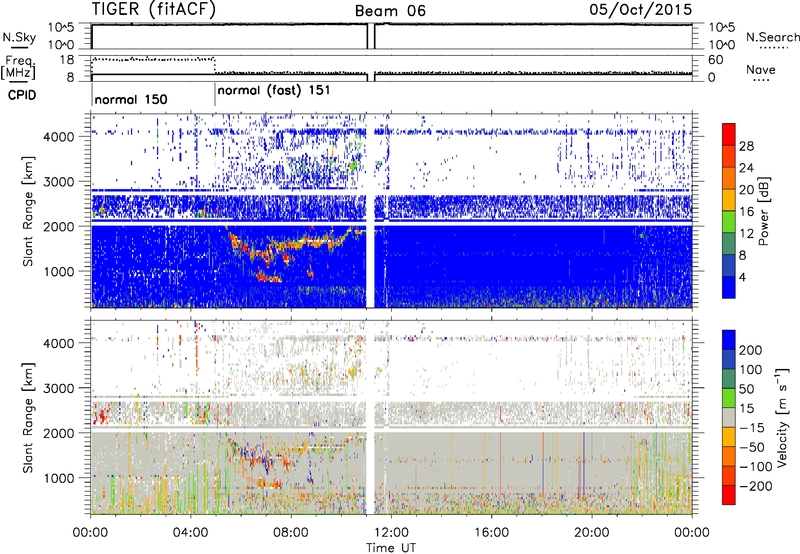Click the '20' Power colorbar tick
The height and width of the screenshot is (554, 800).
[x=746, y=190]
